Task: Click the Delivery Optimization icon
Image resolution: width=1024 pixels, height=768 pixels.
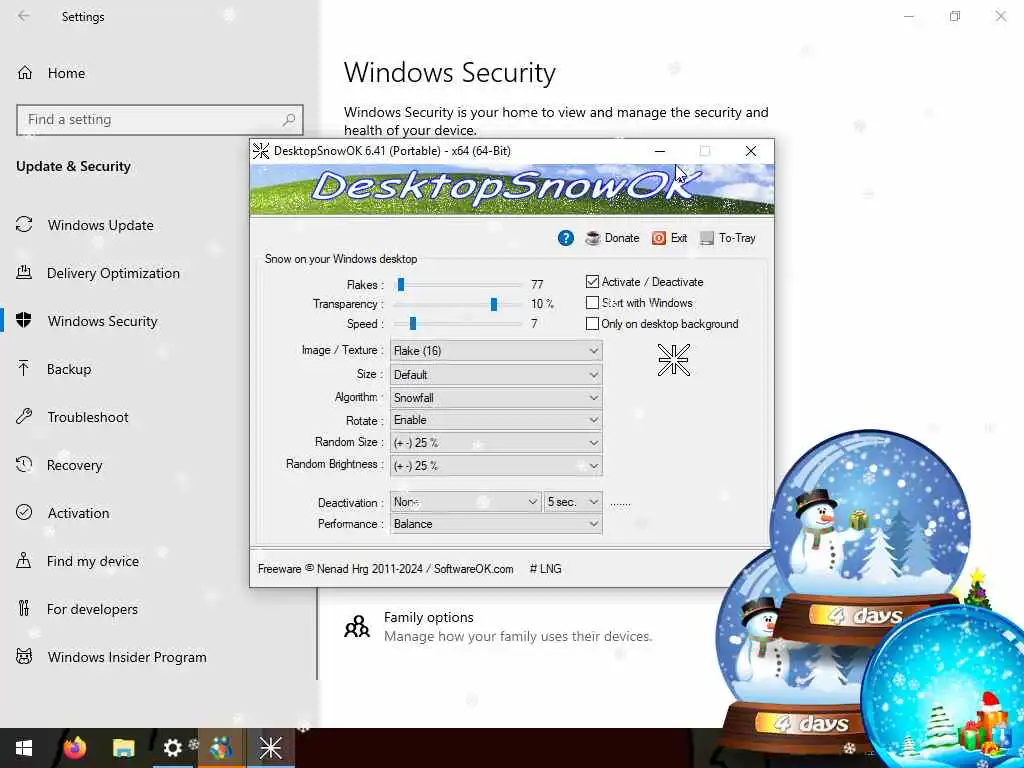Action: tap(24, 273)
